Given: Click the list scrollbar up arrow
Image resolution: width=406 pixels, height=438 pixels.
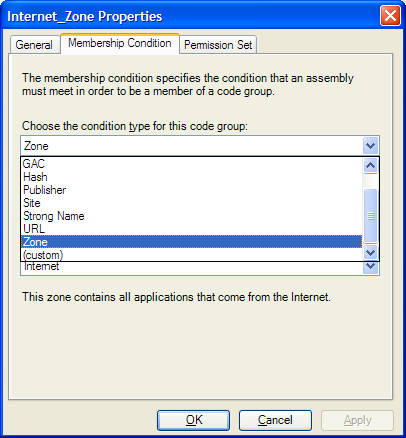Looking at the screenshot, I should [370, 165].
